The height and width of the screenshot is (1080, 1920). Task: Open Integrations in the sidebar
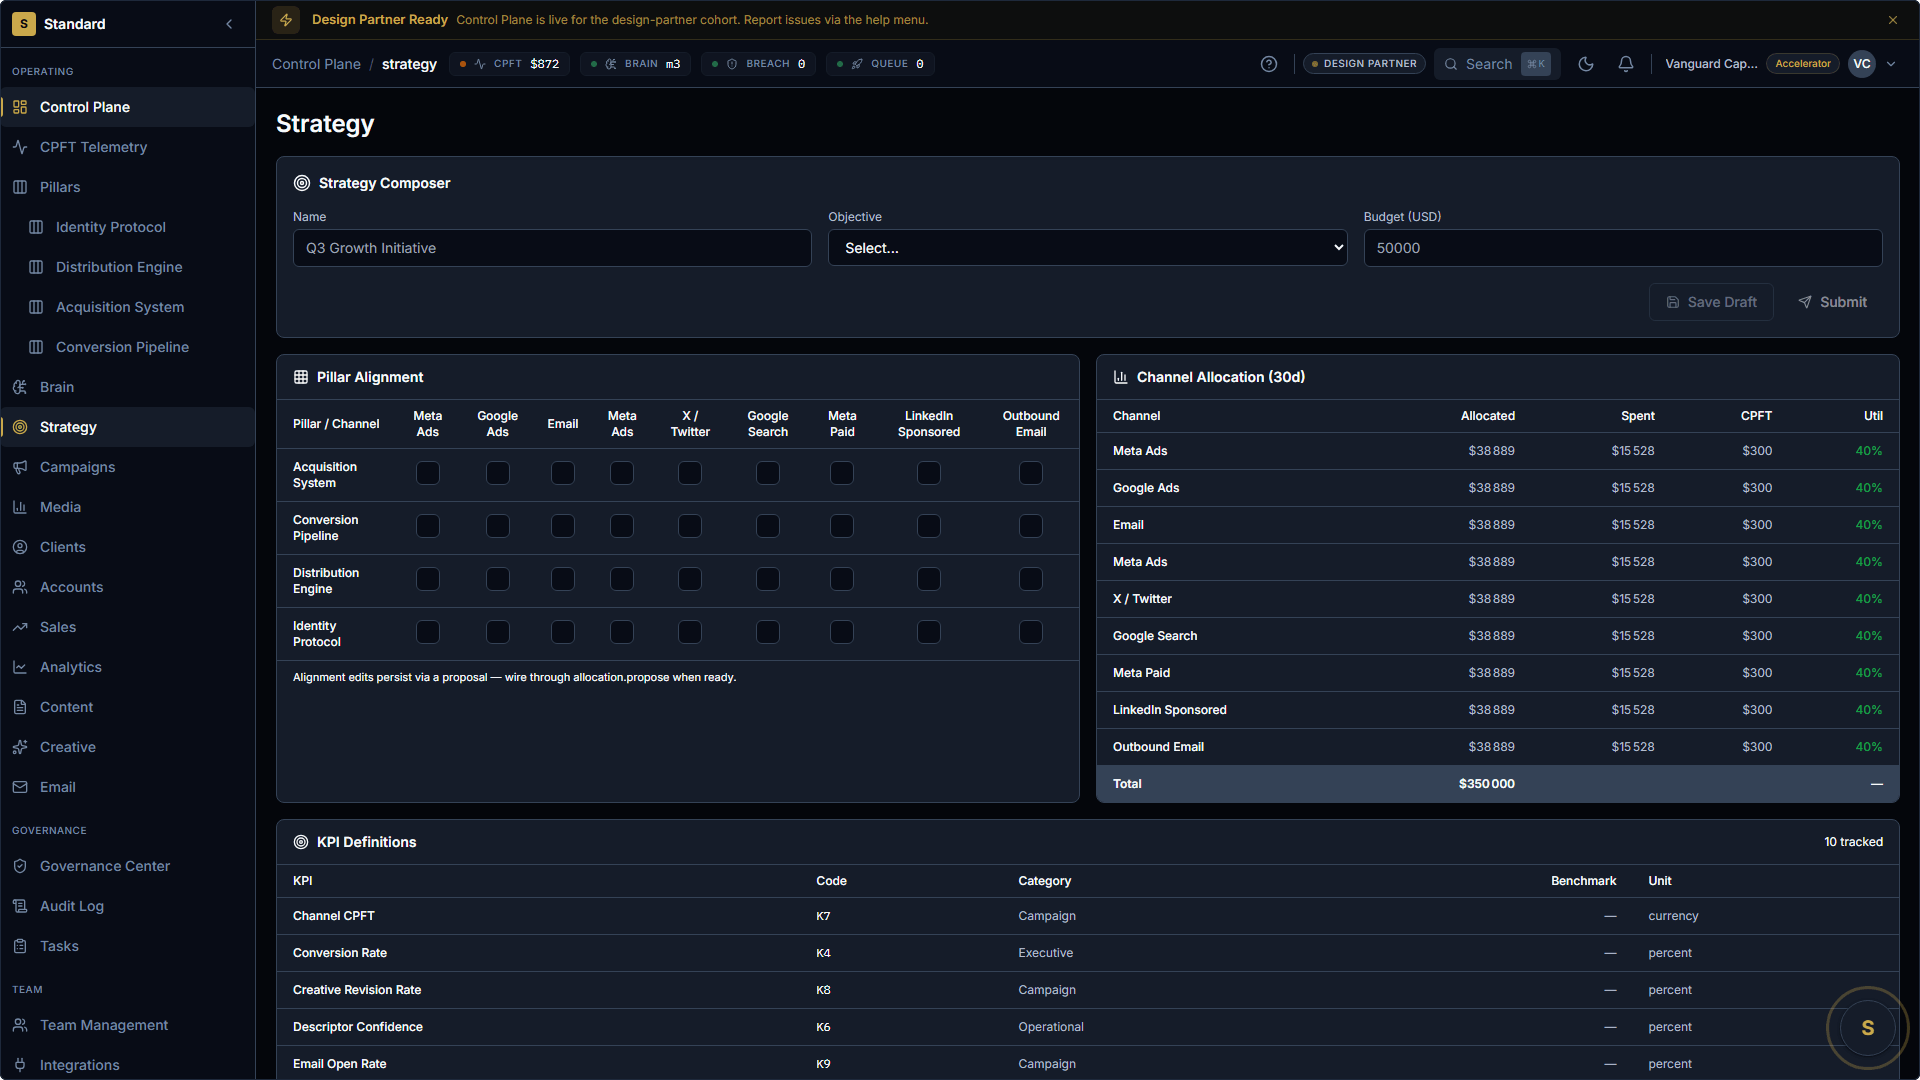(127, 1065)
